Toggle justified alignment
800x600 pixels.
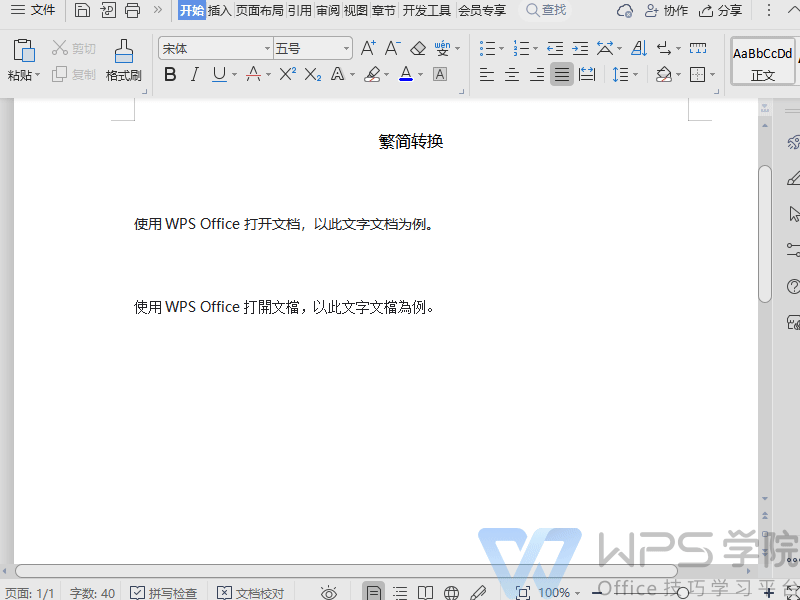(x=562, y=74)
